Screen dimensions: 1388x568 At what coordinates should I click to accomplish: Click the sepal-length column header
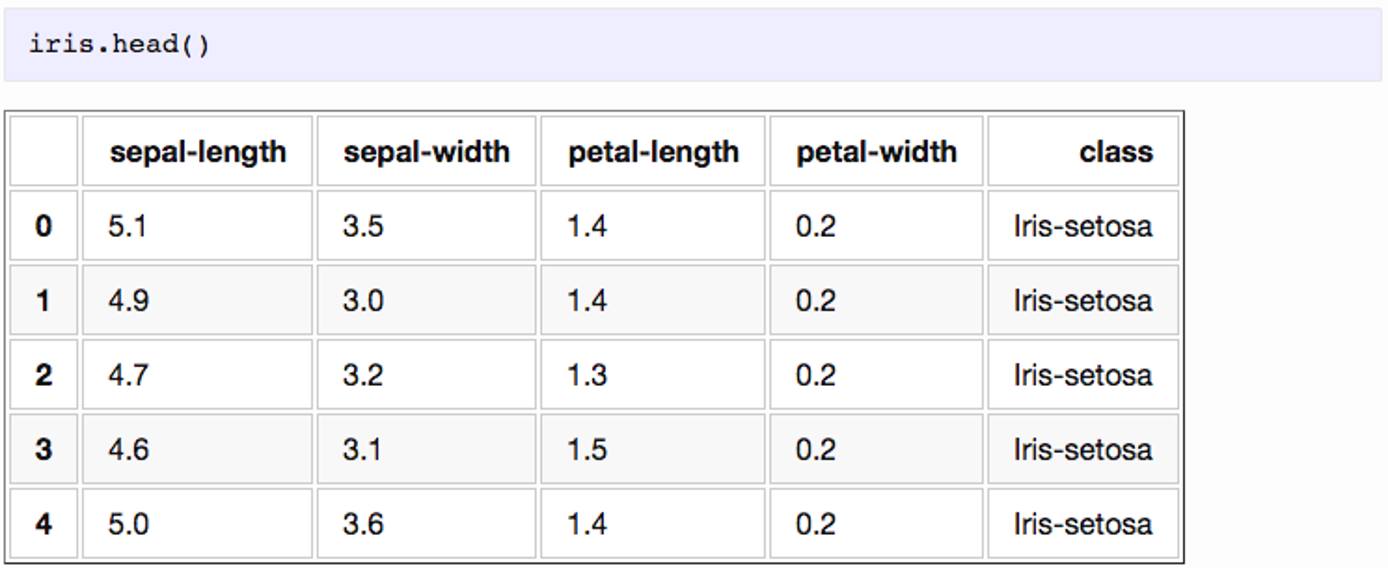[x=198, y=152]
